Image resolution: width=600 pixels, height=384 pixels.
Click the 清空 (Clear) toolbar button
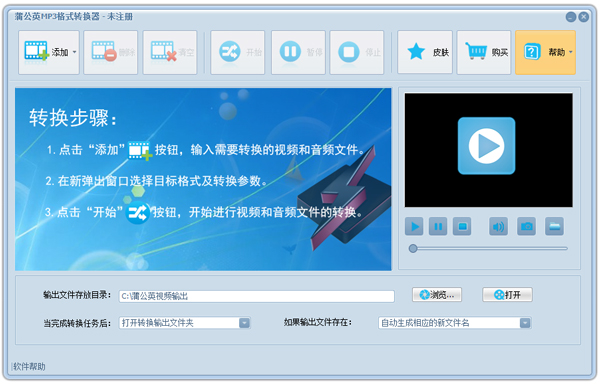(170, 52)
